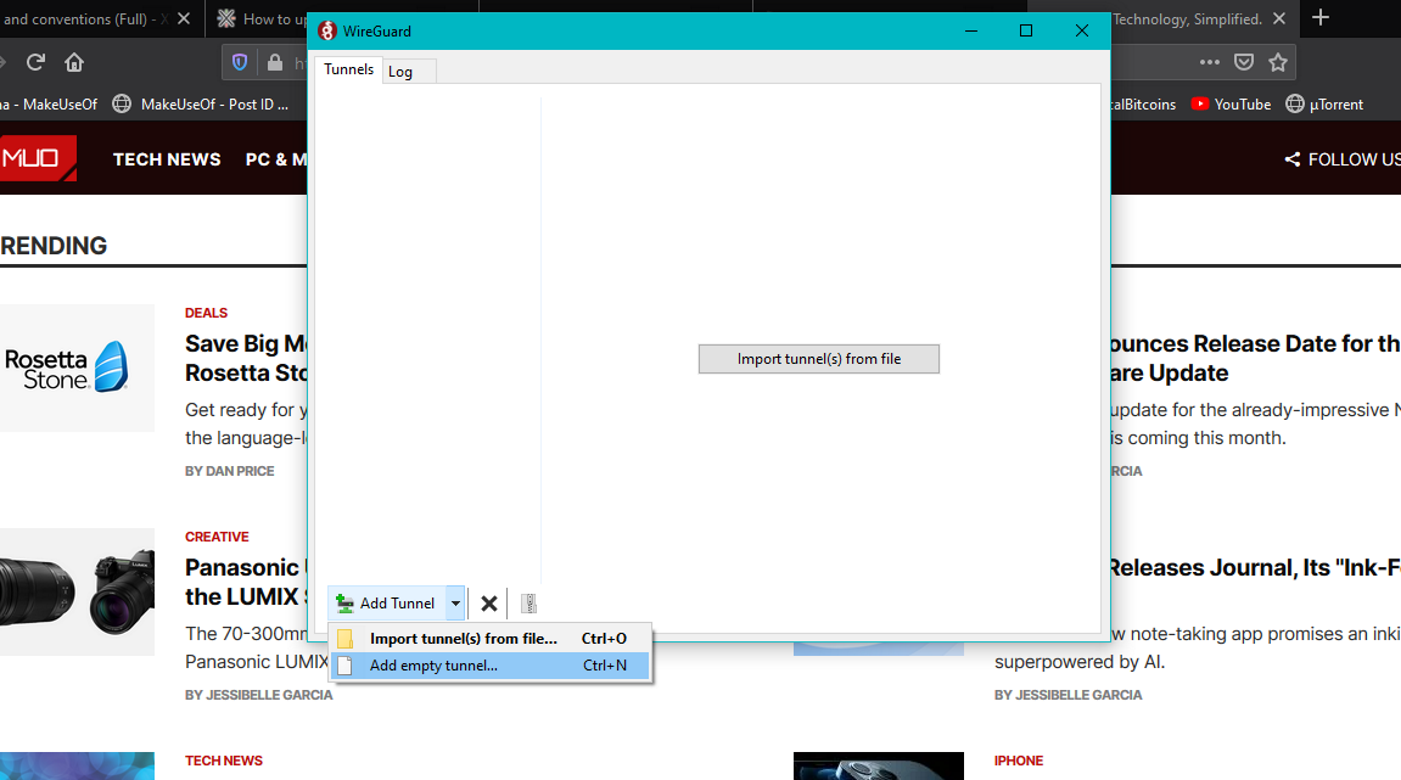Reload the browser page
1401x780 pixels.
click(x=36, y=62)
